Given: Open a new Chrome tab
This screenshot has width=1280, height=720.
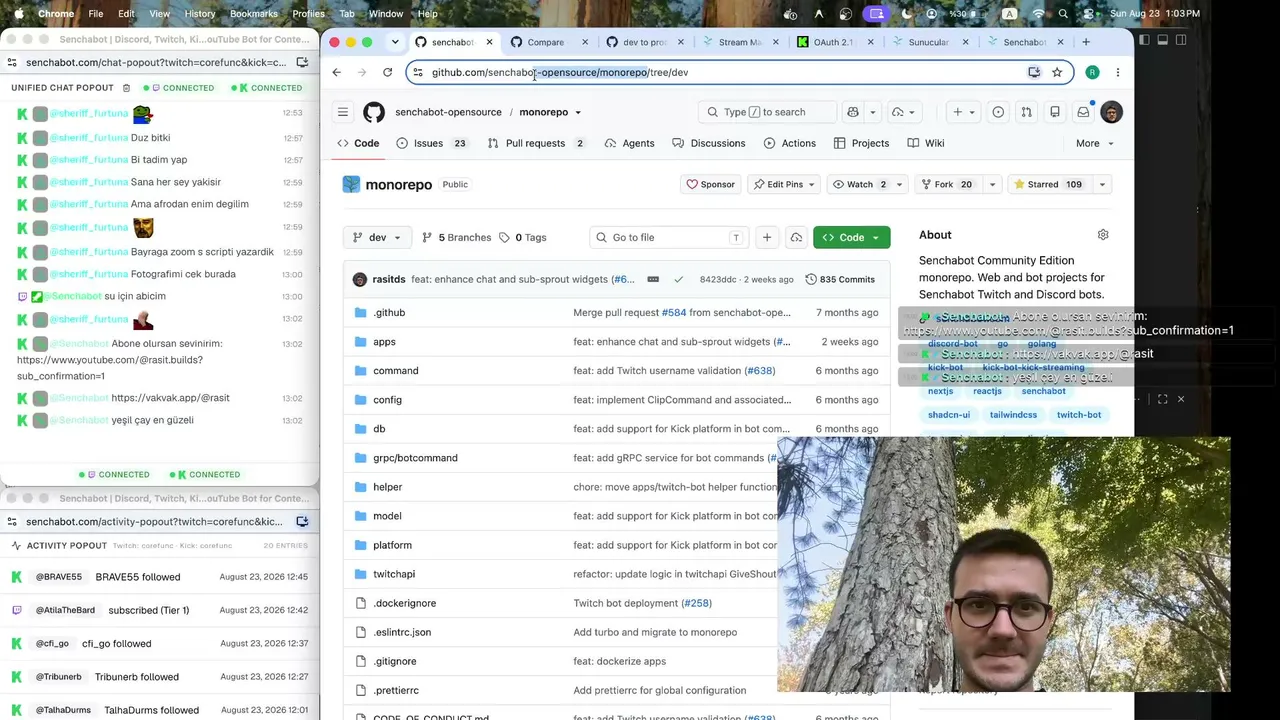Looking at the screenshot, I should 1086,42.
